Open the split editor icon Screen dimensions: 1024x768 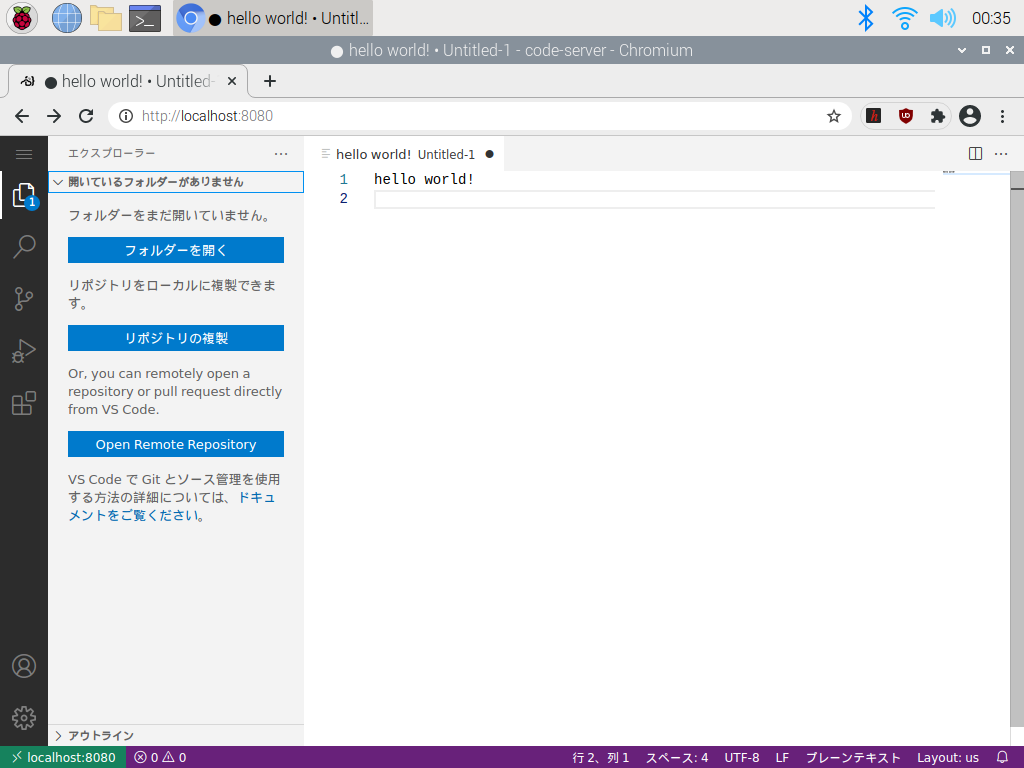tap(974, 153)
